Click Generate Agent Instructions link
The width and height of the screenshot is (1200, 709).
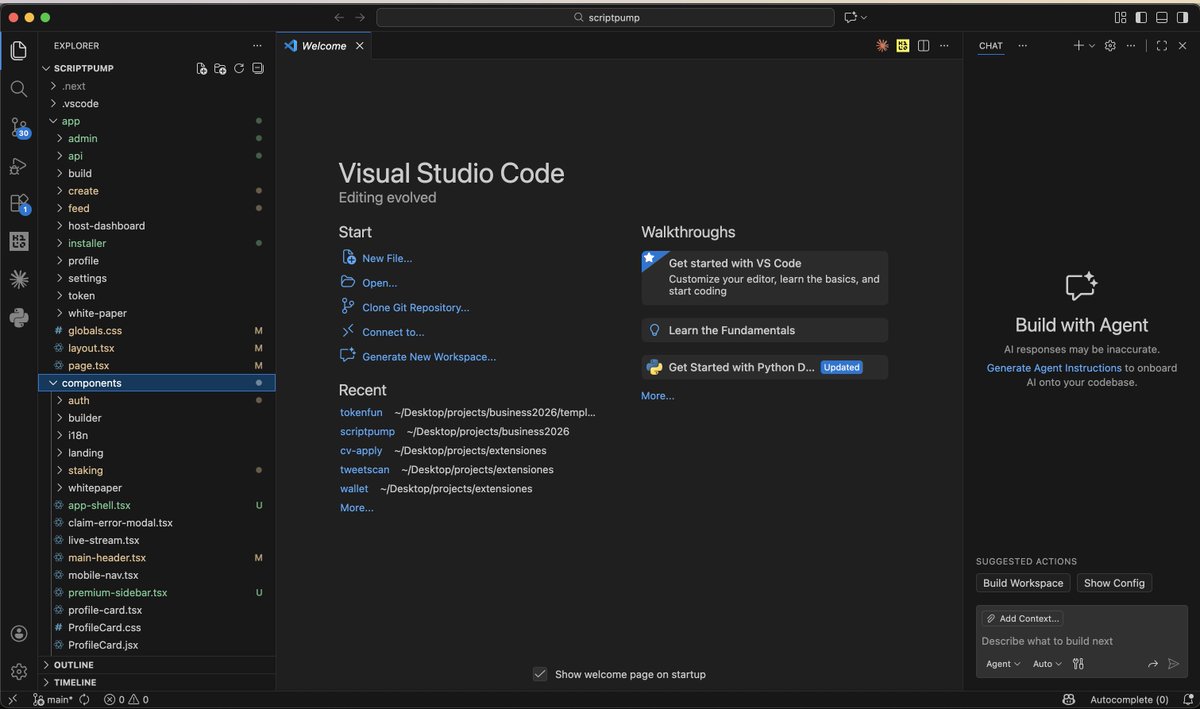click(x=1054, y=368)
